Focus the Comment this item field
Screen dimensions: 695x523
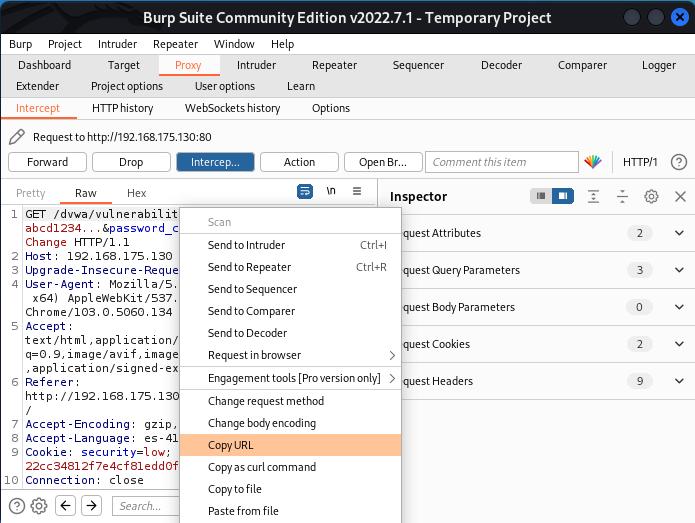tap(502, 162)
